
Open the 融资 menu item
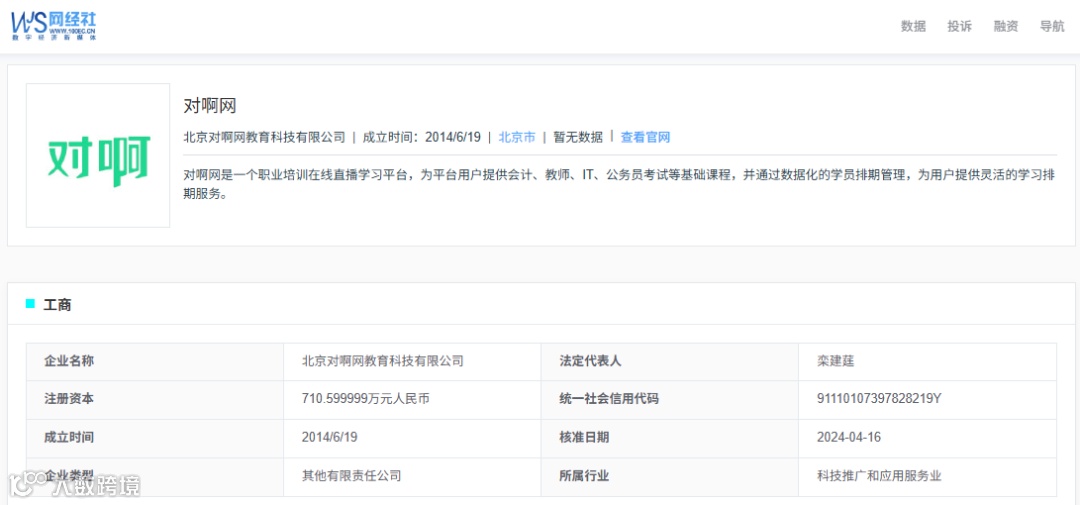point(1006,26)
